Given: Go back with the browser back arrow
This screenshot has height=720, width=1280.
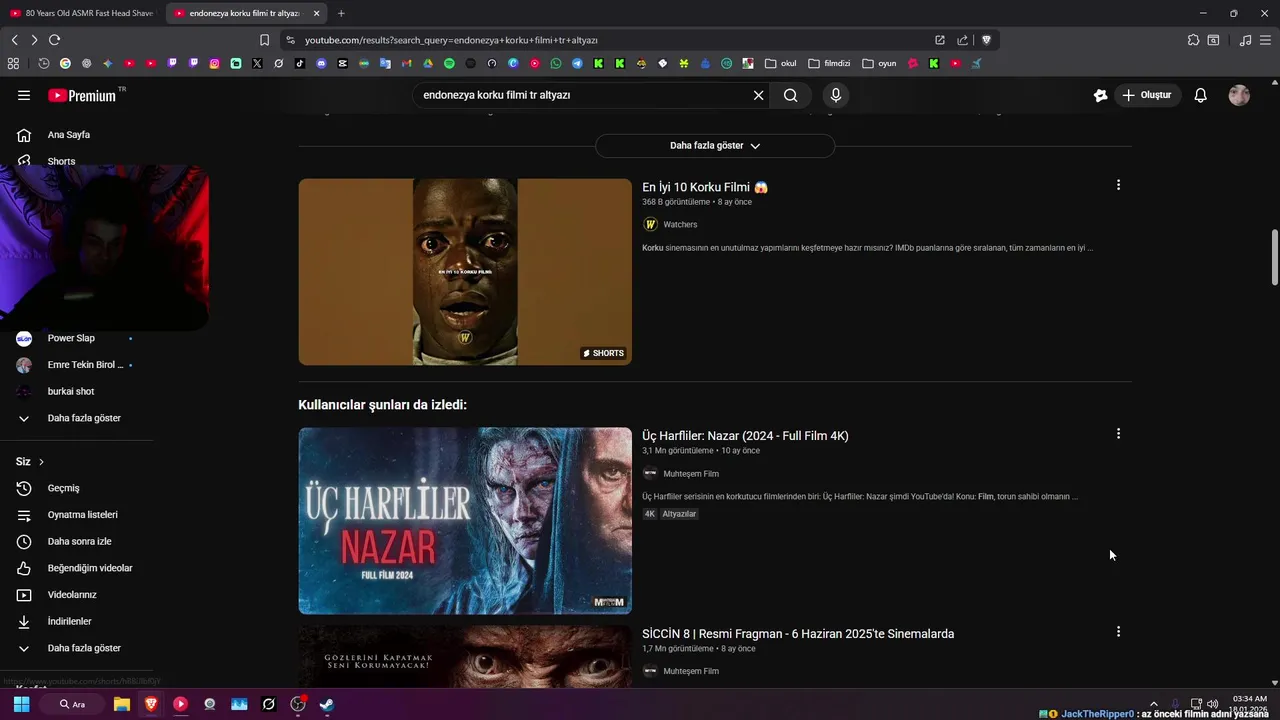Looking at the screenshot, I should point(14,40).
